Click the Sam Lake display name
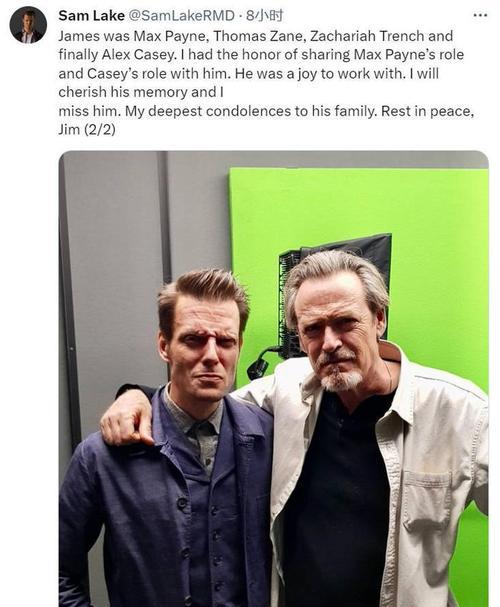This screenshot has width=500, height=607. click(x=91, y=15)
